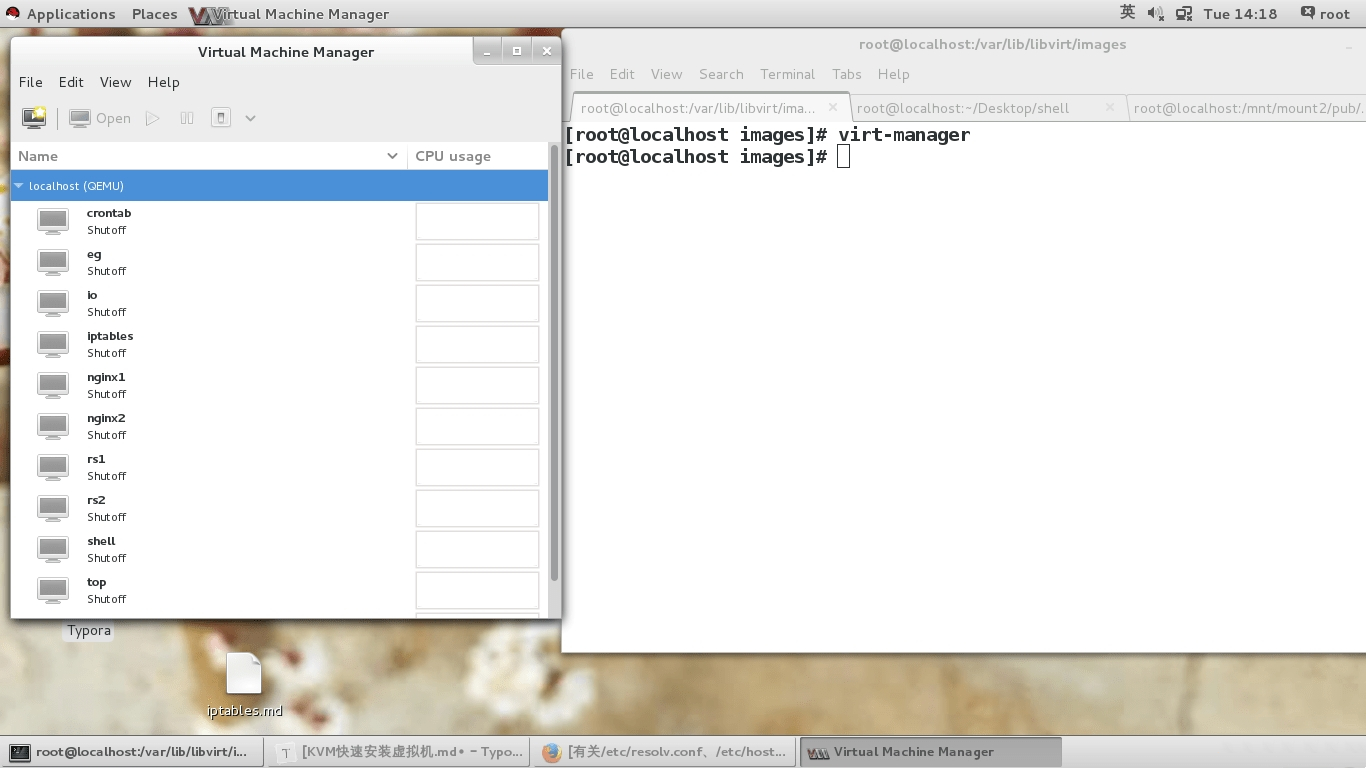
Task: Click the Open toolbar button
Action: 100,118
